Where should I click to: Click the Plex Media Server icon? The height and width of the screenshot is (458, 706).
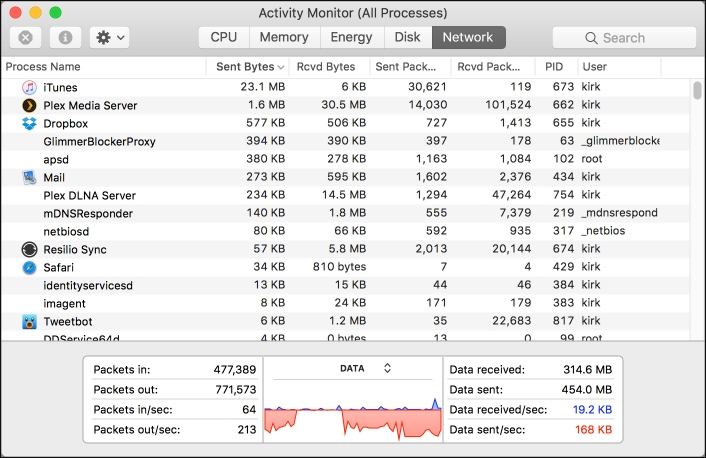[x=29, y=105]
